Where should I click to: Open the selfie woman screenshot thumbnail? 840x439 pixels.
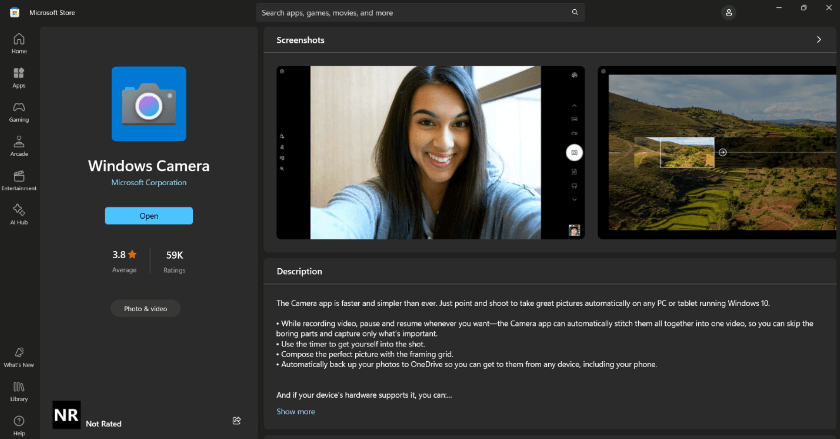tap(430, 152)
